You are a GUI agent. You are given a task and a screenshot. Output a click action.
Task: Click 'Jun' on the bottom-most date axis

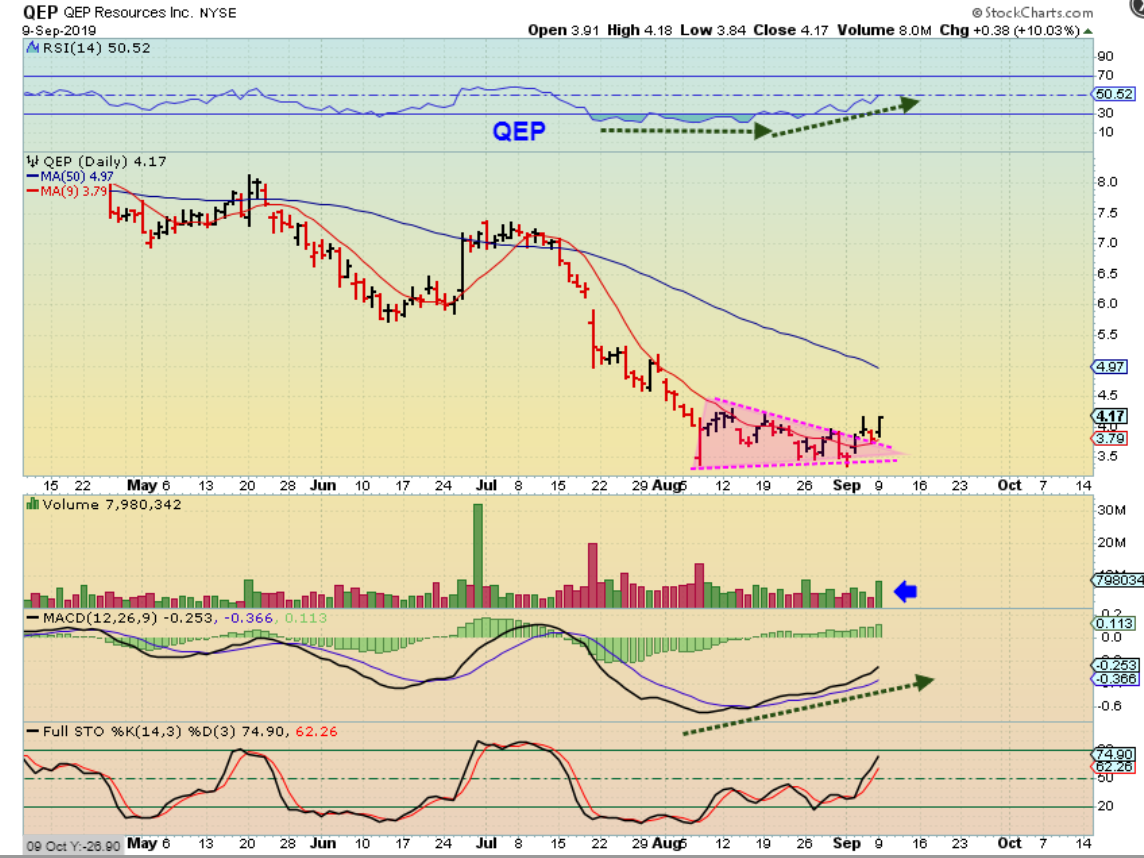[322, 843]
